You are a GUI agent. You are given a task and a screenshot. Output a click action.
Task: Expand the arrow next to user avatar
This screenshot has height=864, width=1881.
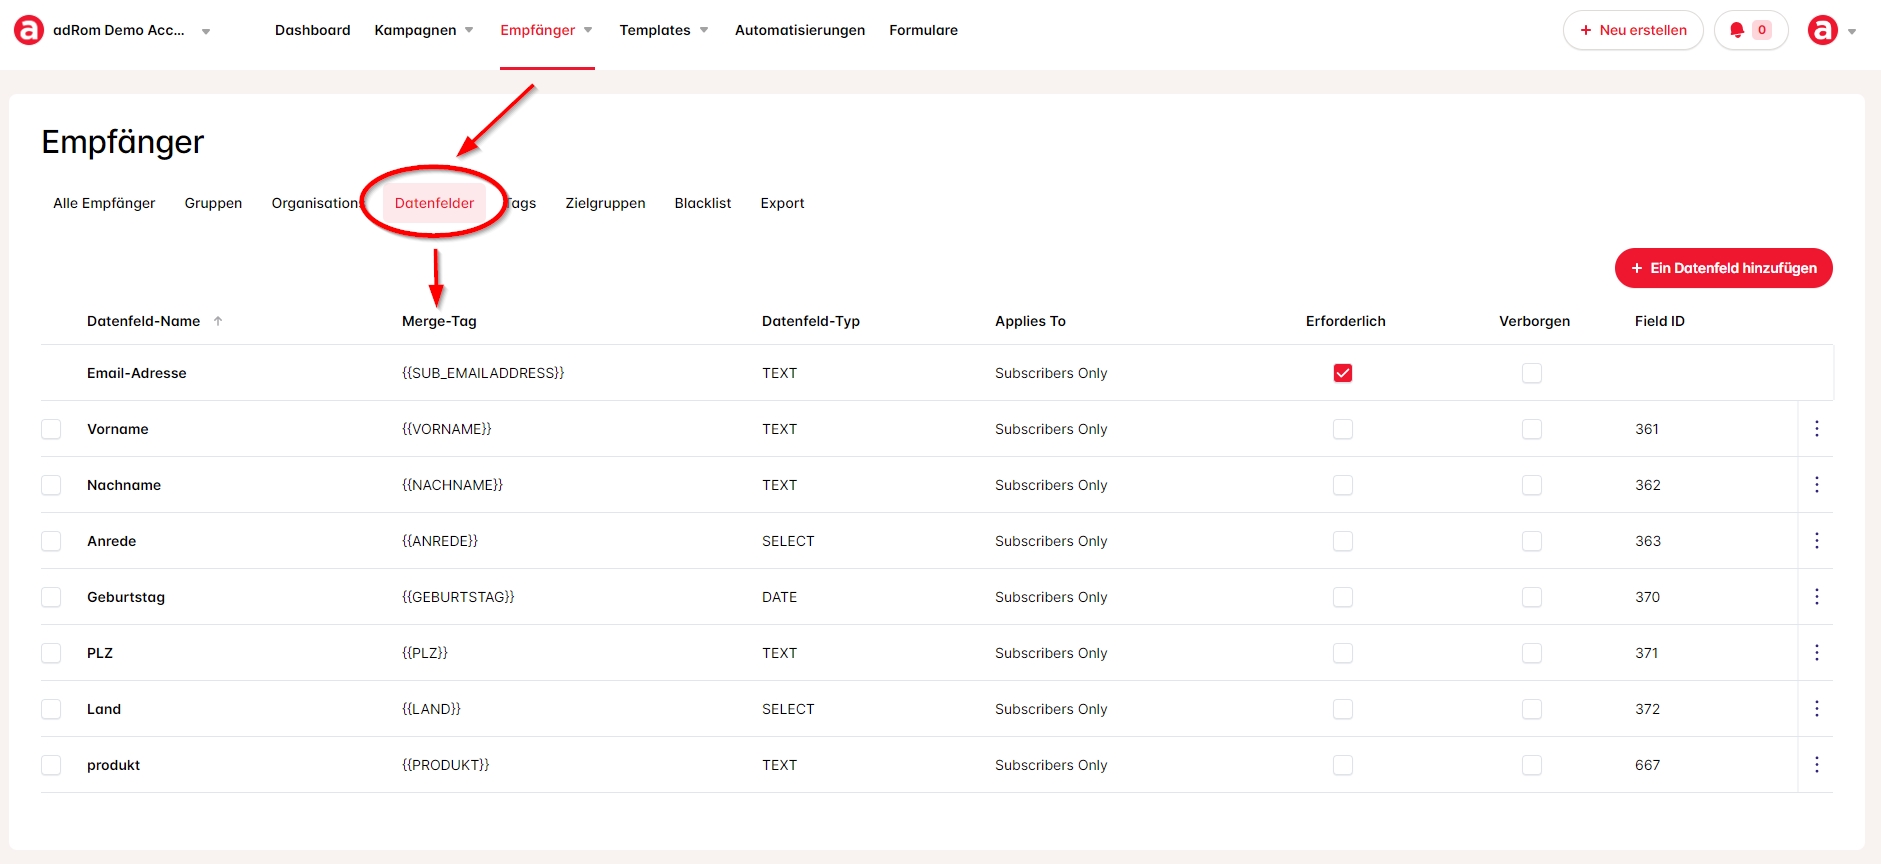tap(1852, 31)
